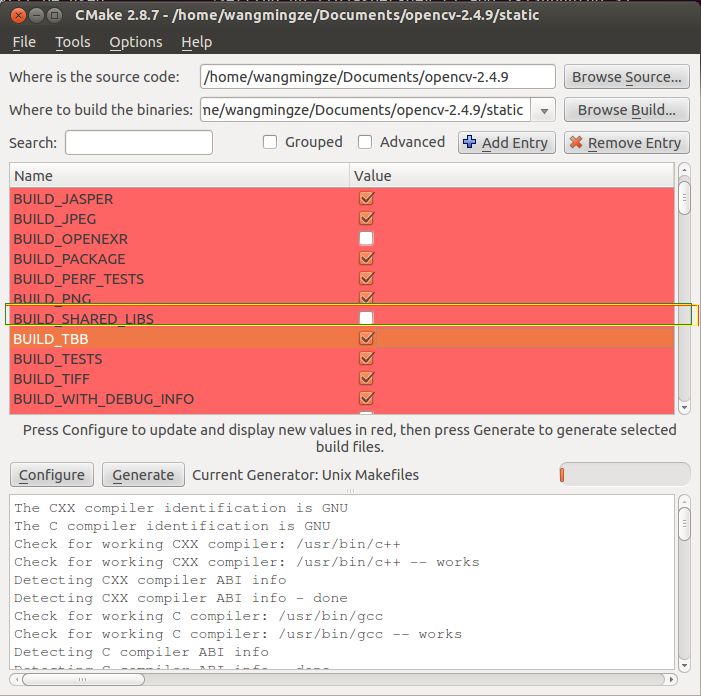This screenshot has height=696, width=701.
Task: Click the entries list scroll-up arrow
Action: [684, 169]
